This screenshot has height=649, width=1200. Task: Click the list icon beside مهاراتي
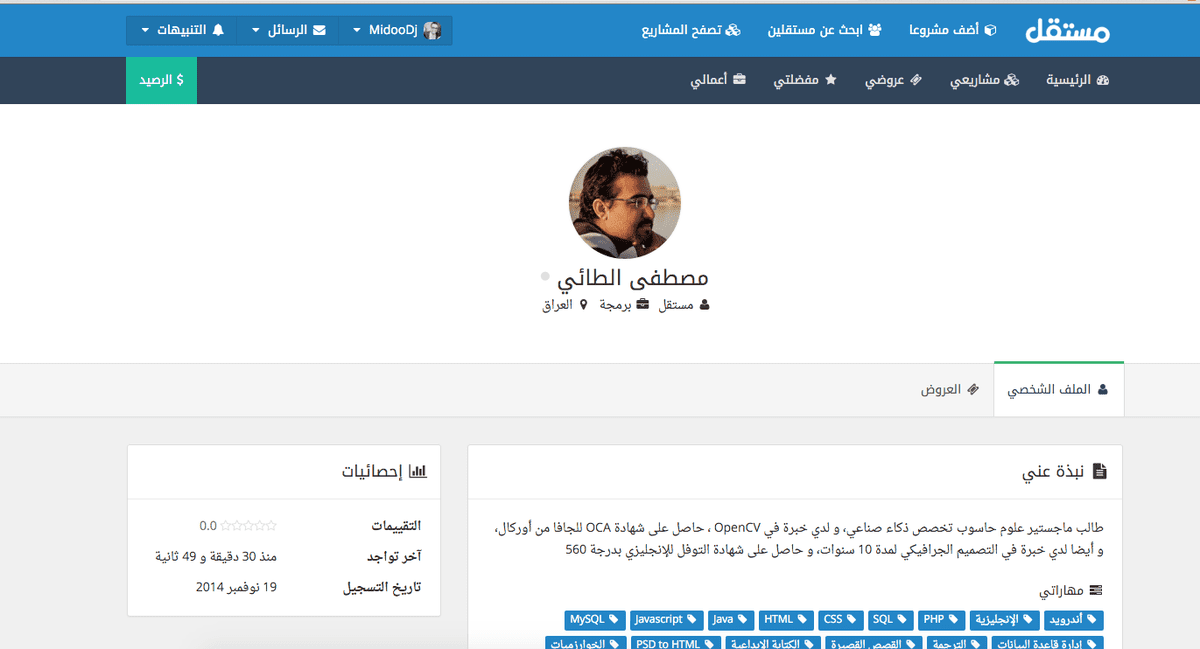(1096, 592)
